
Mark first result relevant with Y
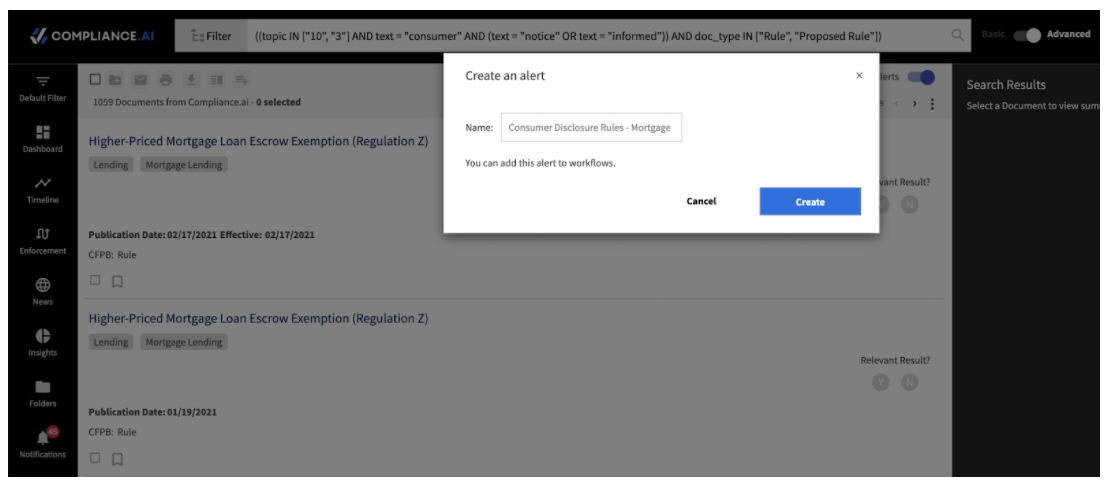(x=881, y=205)
